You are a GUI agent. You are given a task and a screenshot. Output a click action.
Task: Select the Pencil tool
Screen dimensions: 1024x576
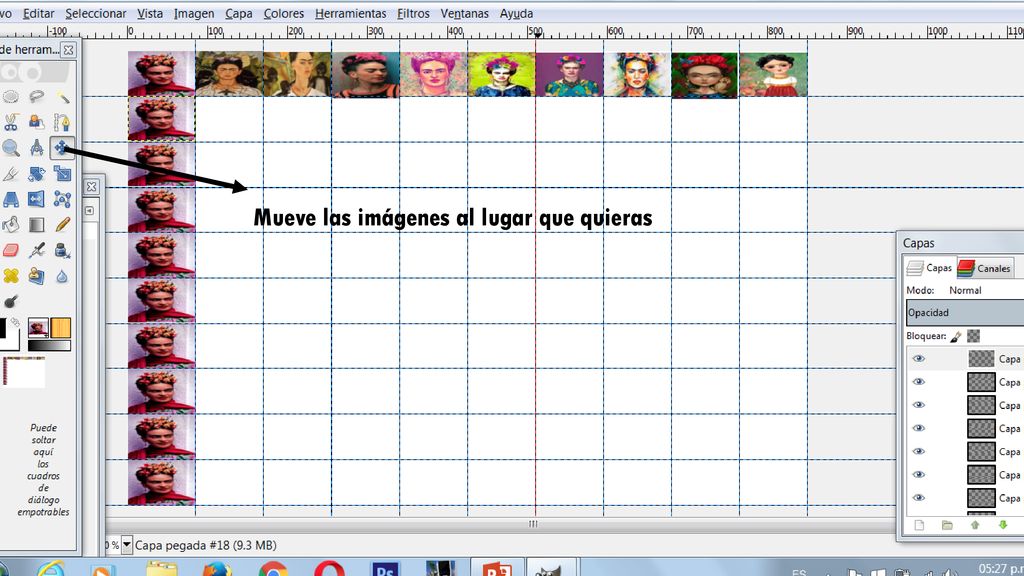pos(62,225)
